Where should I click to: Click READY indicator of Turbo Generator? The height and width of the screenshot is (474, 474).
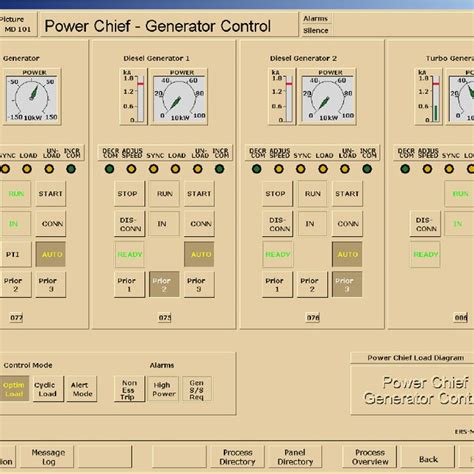(x=425, y=254)
